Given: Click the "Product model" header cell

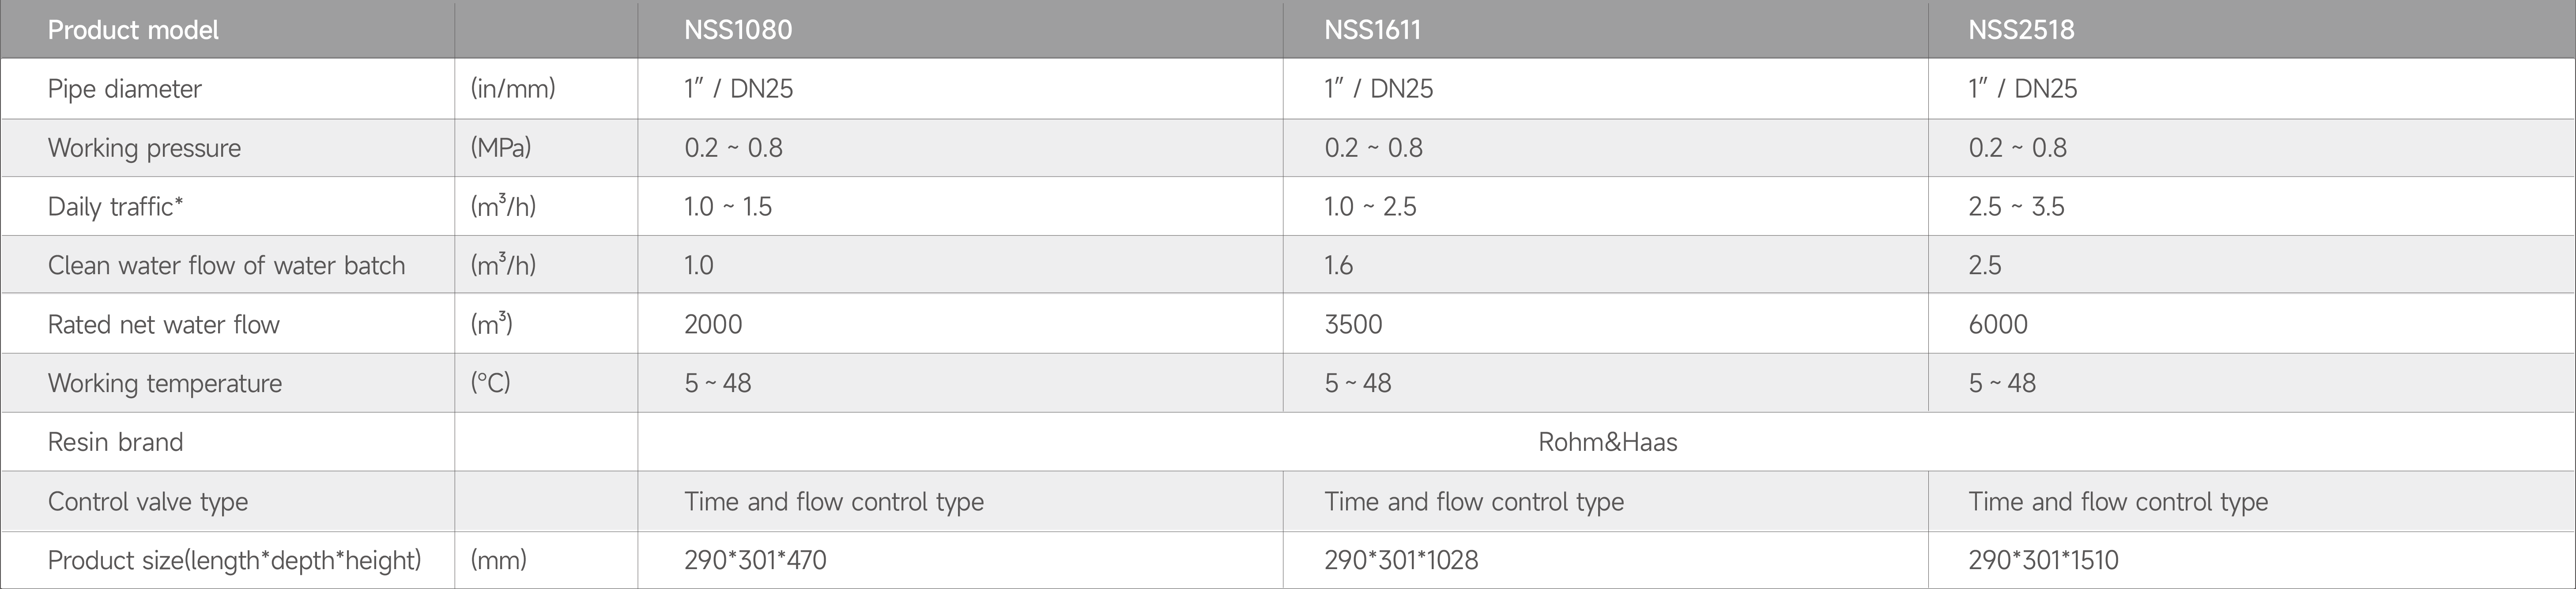Looking at the screenshot, I should point(133,30).
